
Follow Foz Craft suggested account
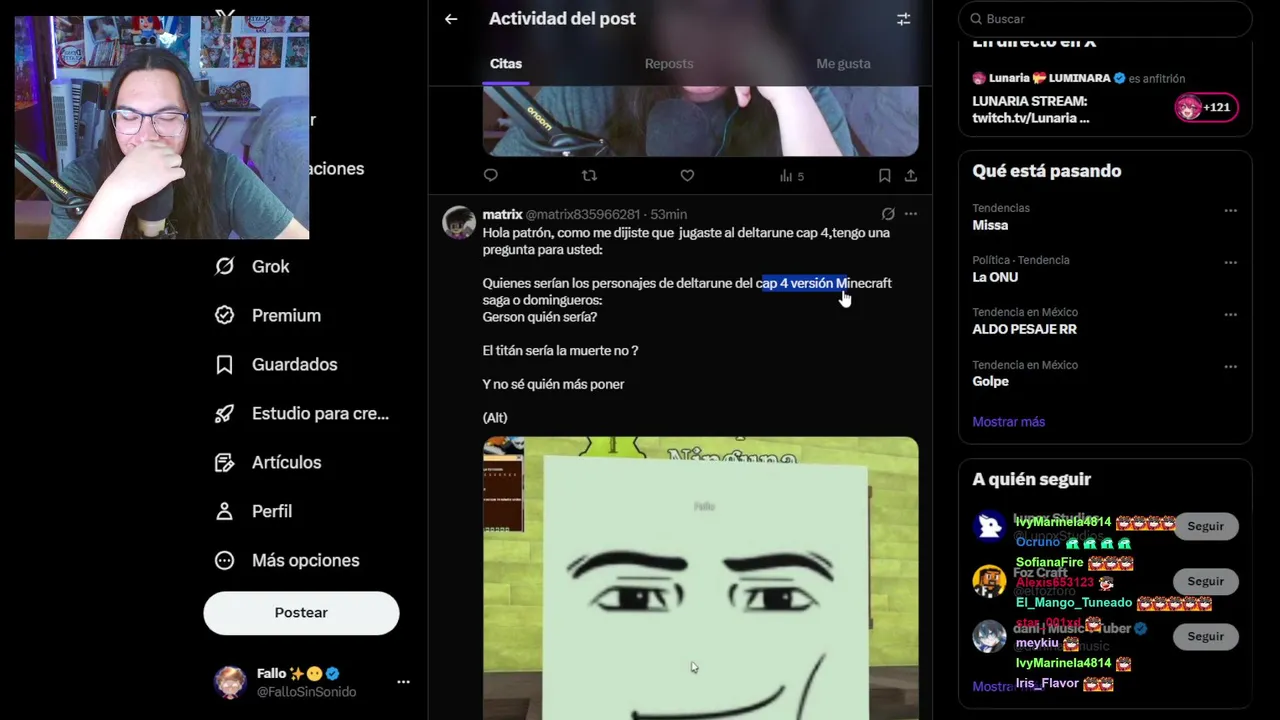(x=1205, y=581)
